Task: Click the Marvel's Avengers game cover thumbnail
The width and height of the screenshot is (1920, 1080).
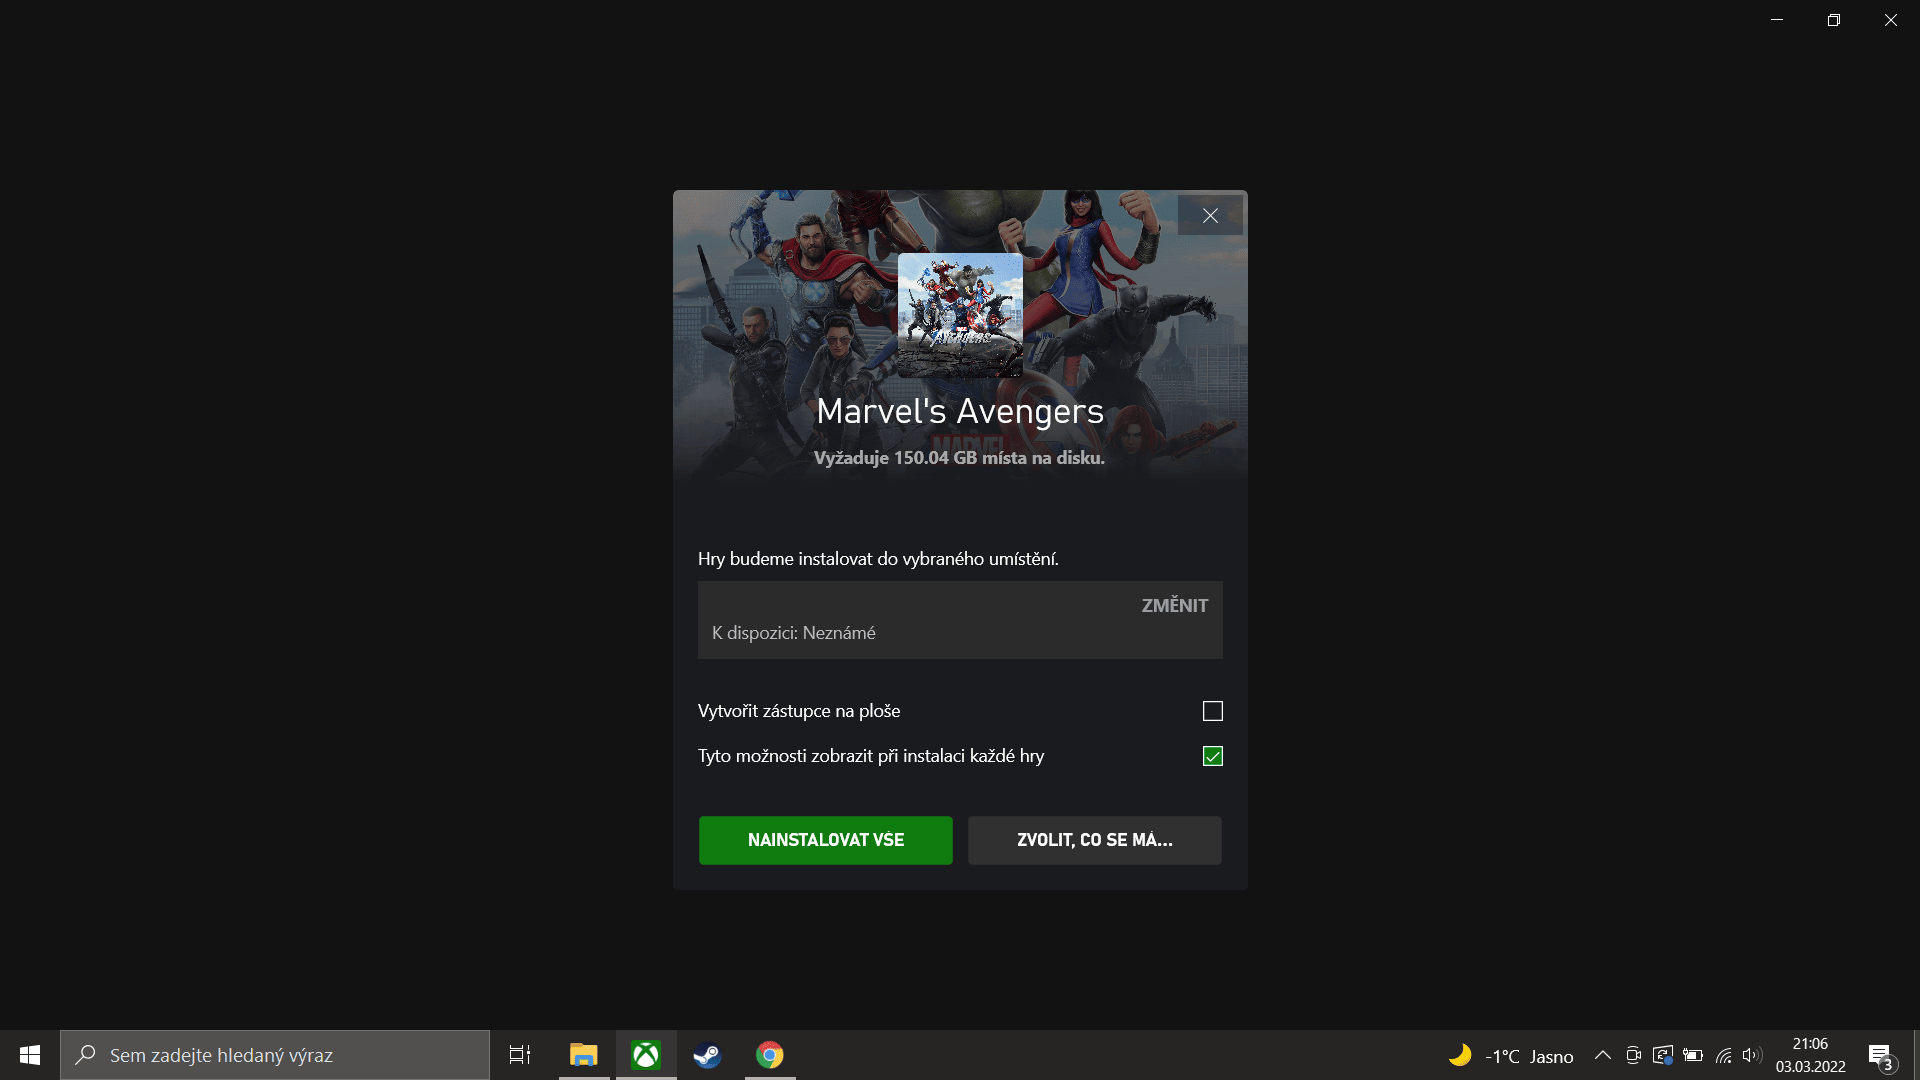Action: (960, 315)
